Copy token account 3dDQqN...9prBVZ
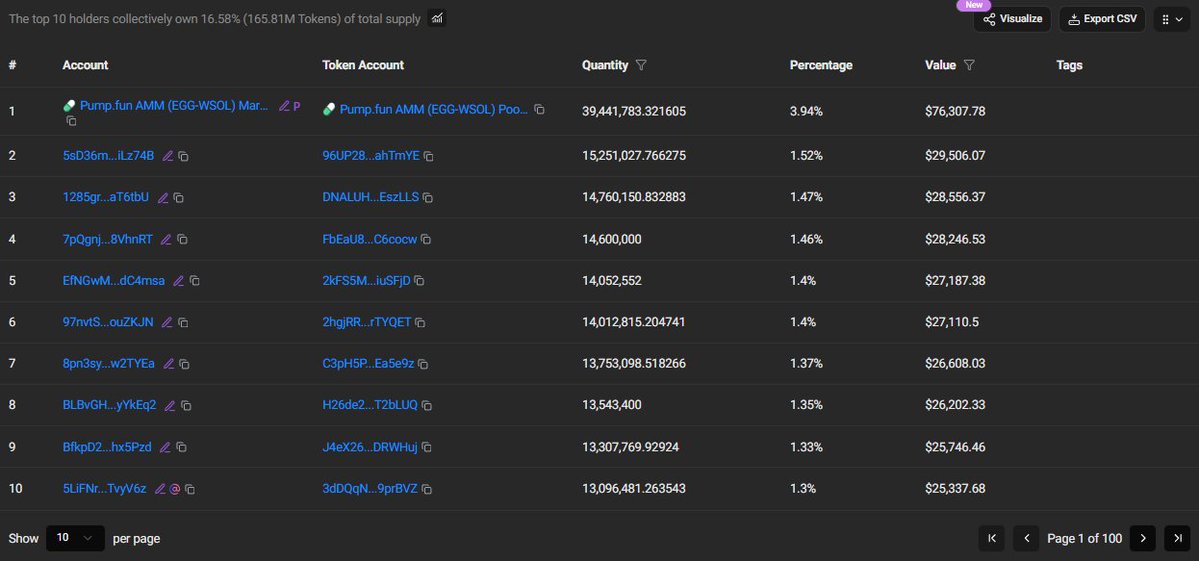The height and width of the screenshot is (561, 1199). point(427,489)
